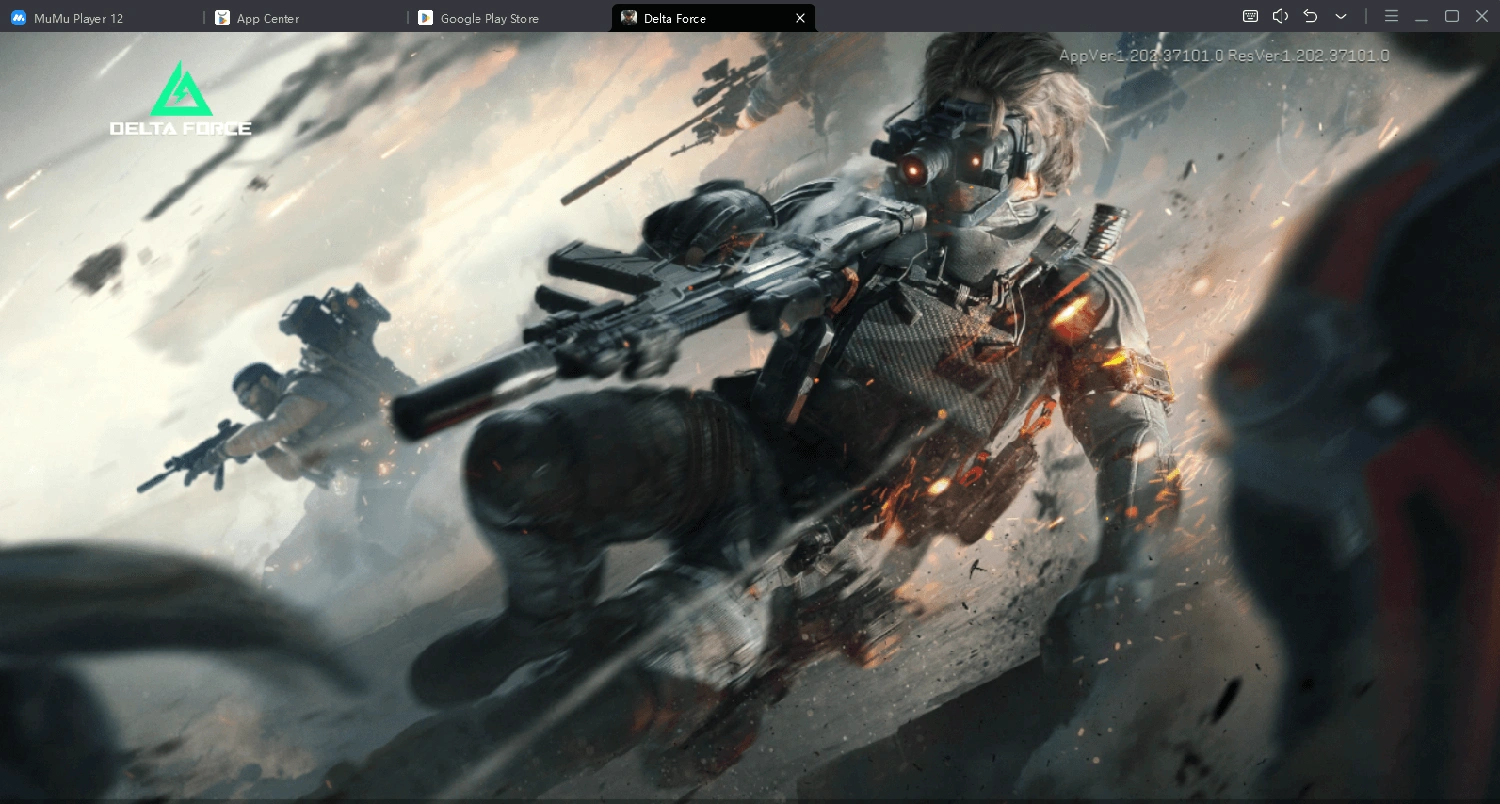
Task: Click the DELTA FORCE in-game logo
Action: (x=181, y=98)
